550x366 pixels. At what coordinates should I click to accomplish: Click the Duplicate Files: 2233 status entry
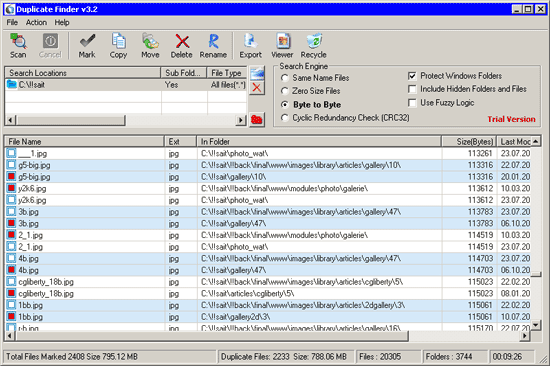(x=284, y=357)
